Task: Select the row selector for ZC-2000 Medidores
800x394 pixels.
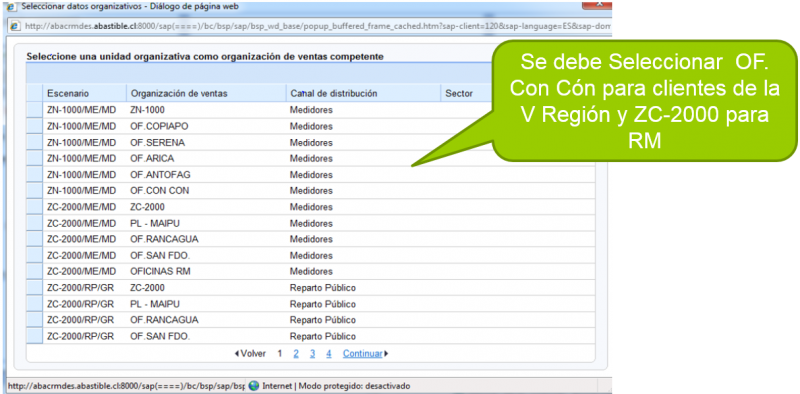Action: coord(35,207)
